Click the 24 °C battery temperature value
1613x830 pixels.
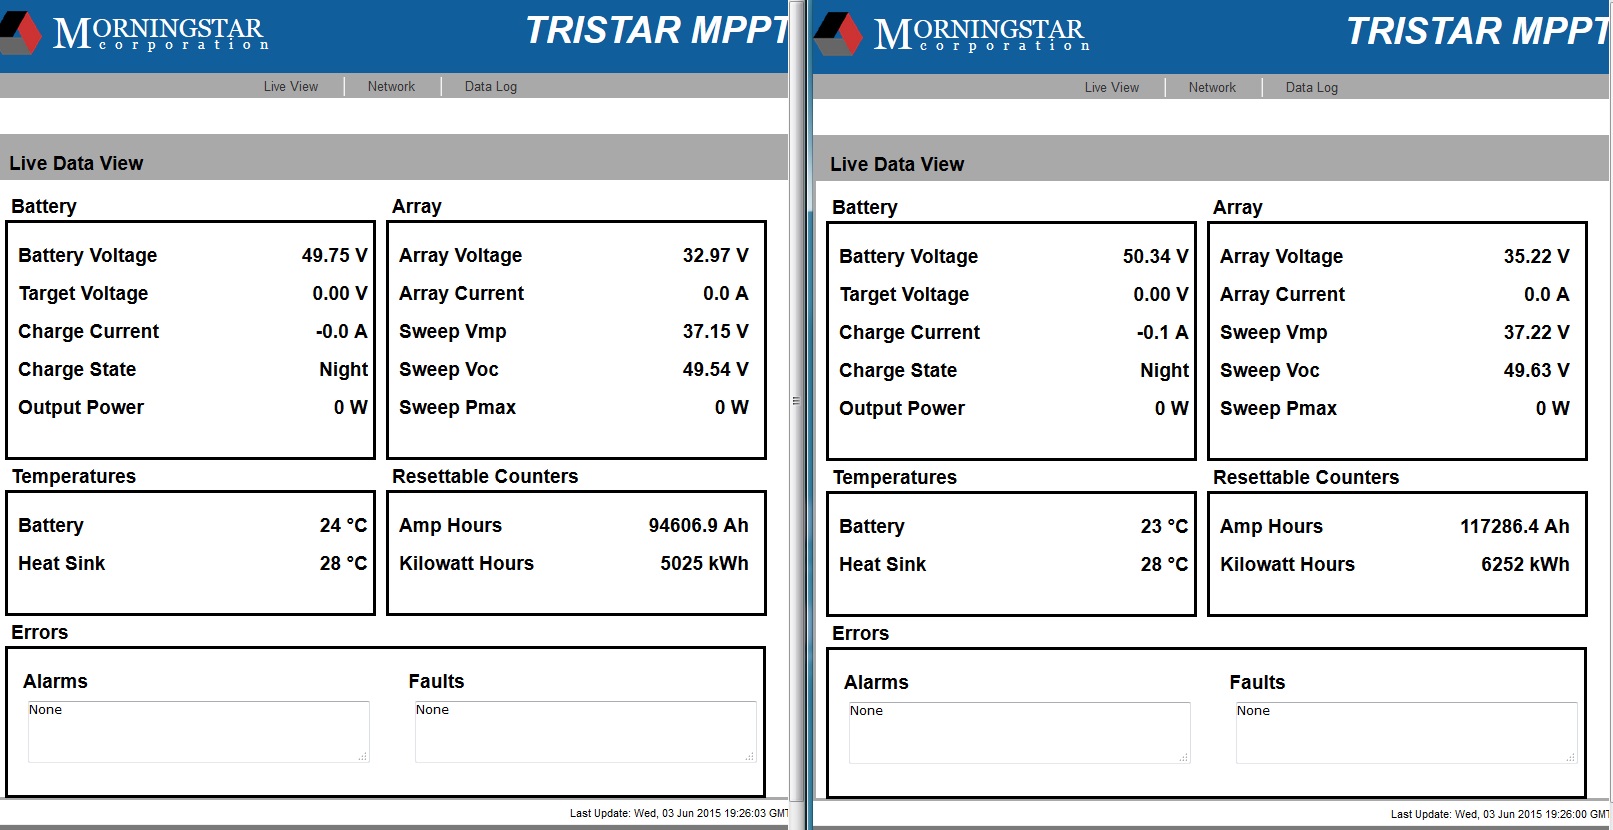(344, 525)
